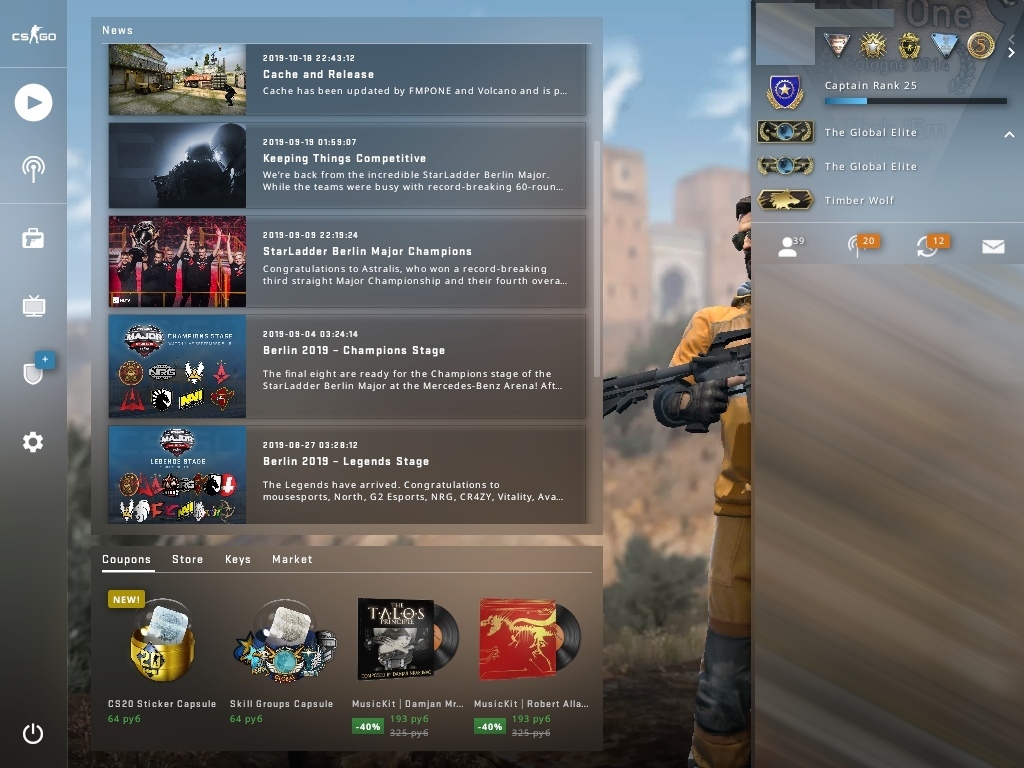Open the Cache and Release news article
Image resolution: width=1024 pixels, height=768 pixels.
pyautogui.click(x=347, y=80)
